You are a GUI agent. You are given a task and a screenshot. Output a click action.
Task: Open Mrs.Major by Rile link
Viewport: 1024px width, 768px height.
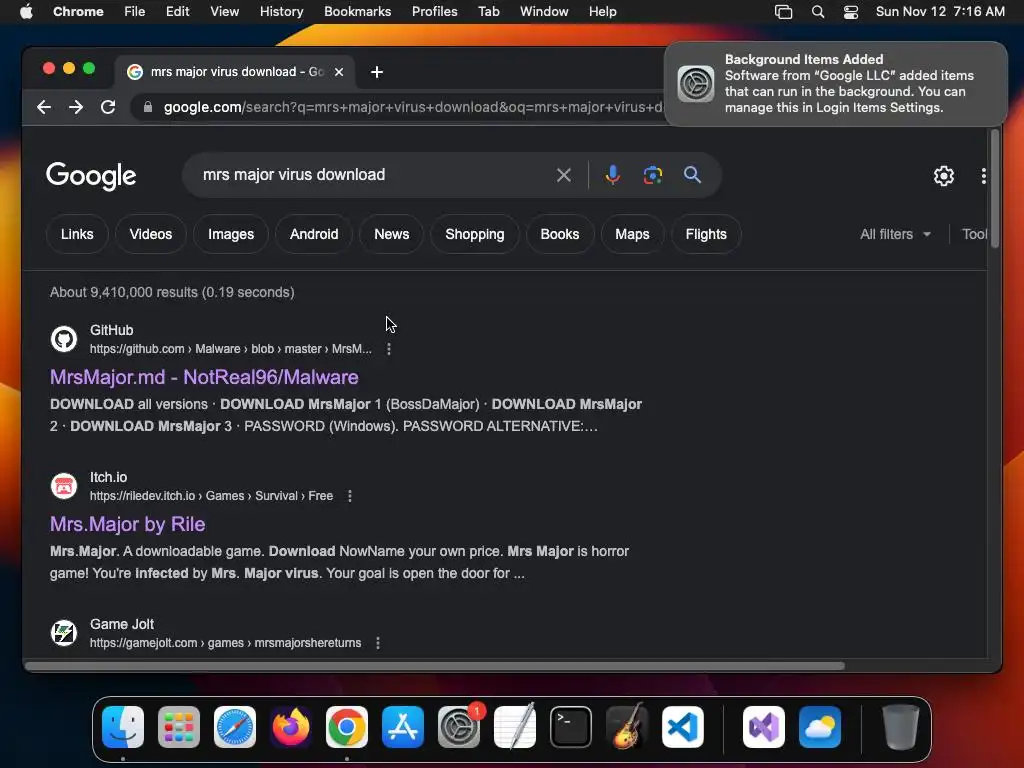[x=127, y=524]
